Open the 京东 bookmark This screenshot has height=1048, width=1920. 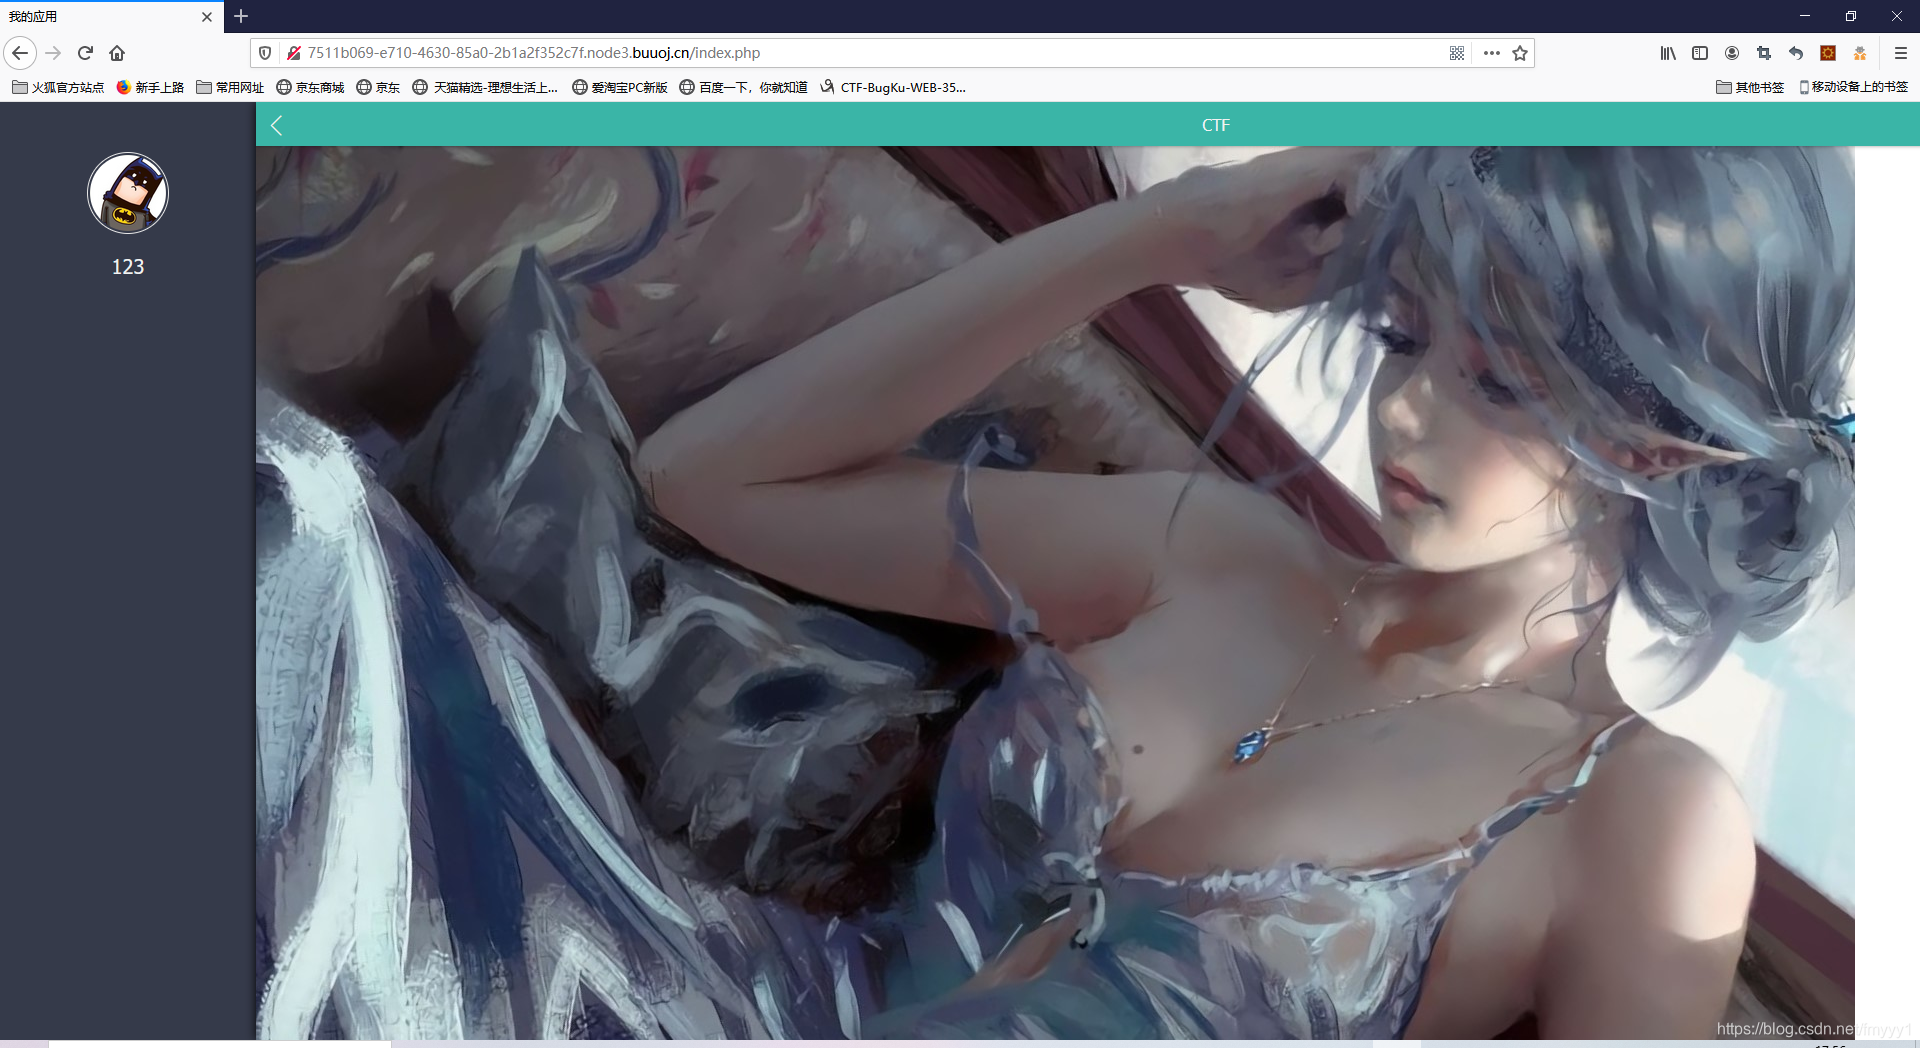[x=378, y=87]
